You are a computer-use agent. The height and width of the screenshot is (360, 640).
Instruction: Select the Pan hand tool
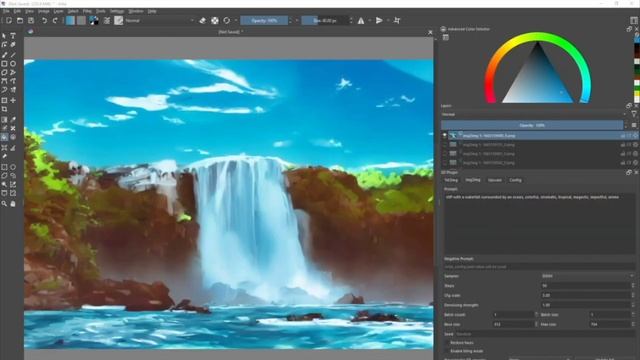pyautogui.click(x=13, y=203)
